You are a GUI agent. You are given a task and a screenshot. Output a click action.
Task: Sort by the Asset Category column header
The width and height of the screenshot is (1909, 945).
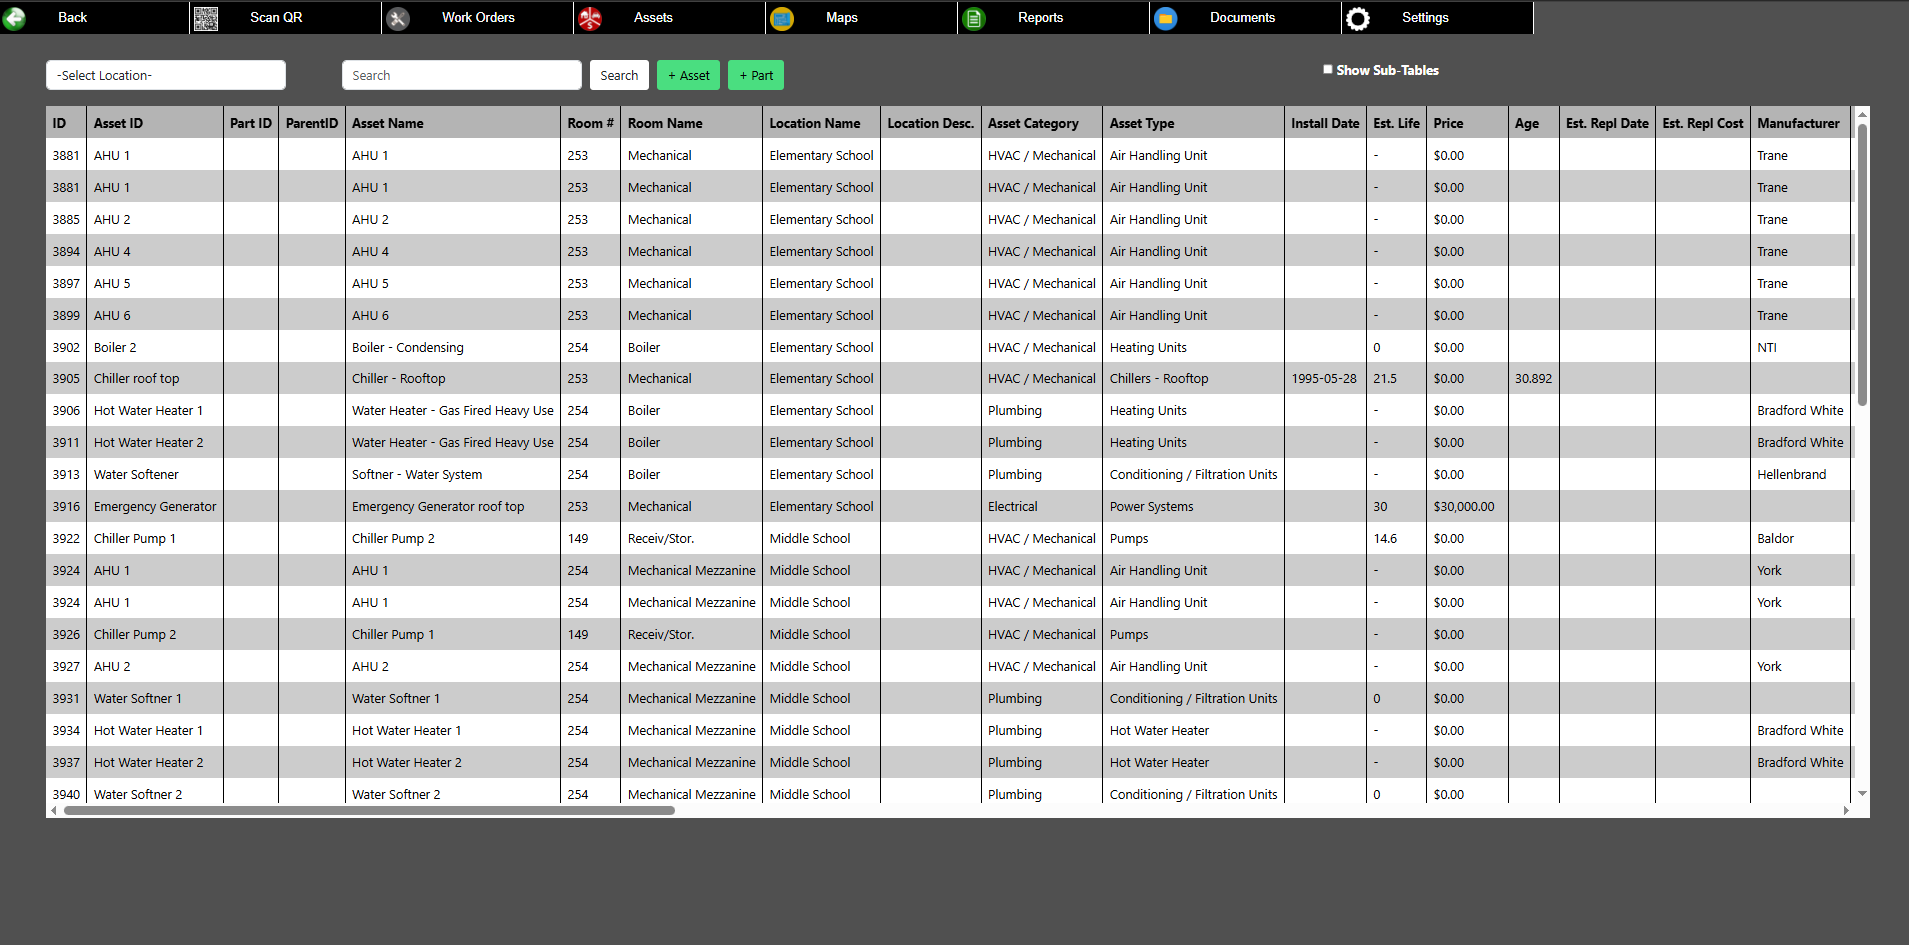(1033, 123)
